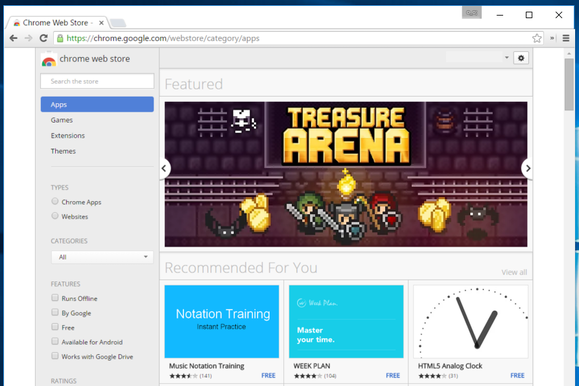Open the Treasure Arena featured banner
Viewport: 579px width, 386px height.
(x=346, y=174)
